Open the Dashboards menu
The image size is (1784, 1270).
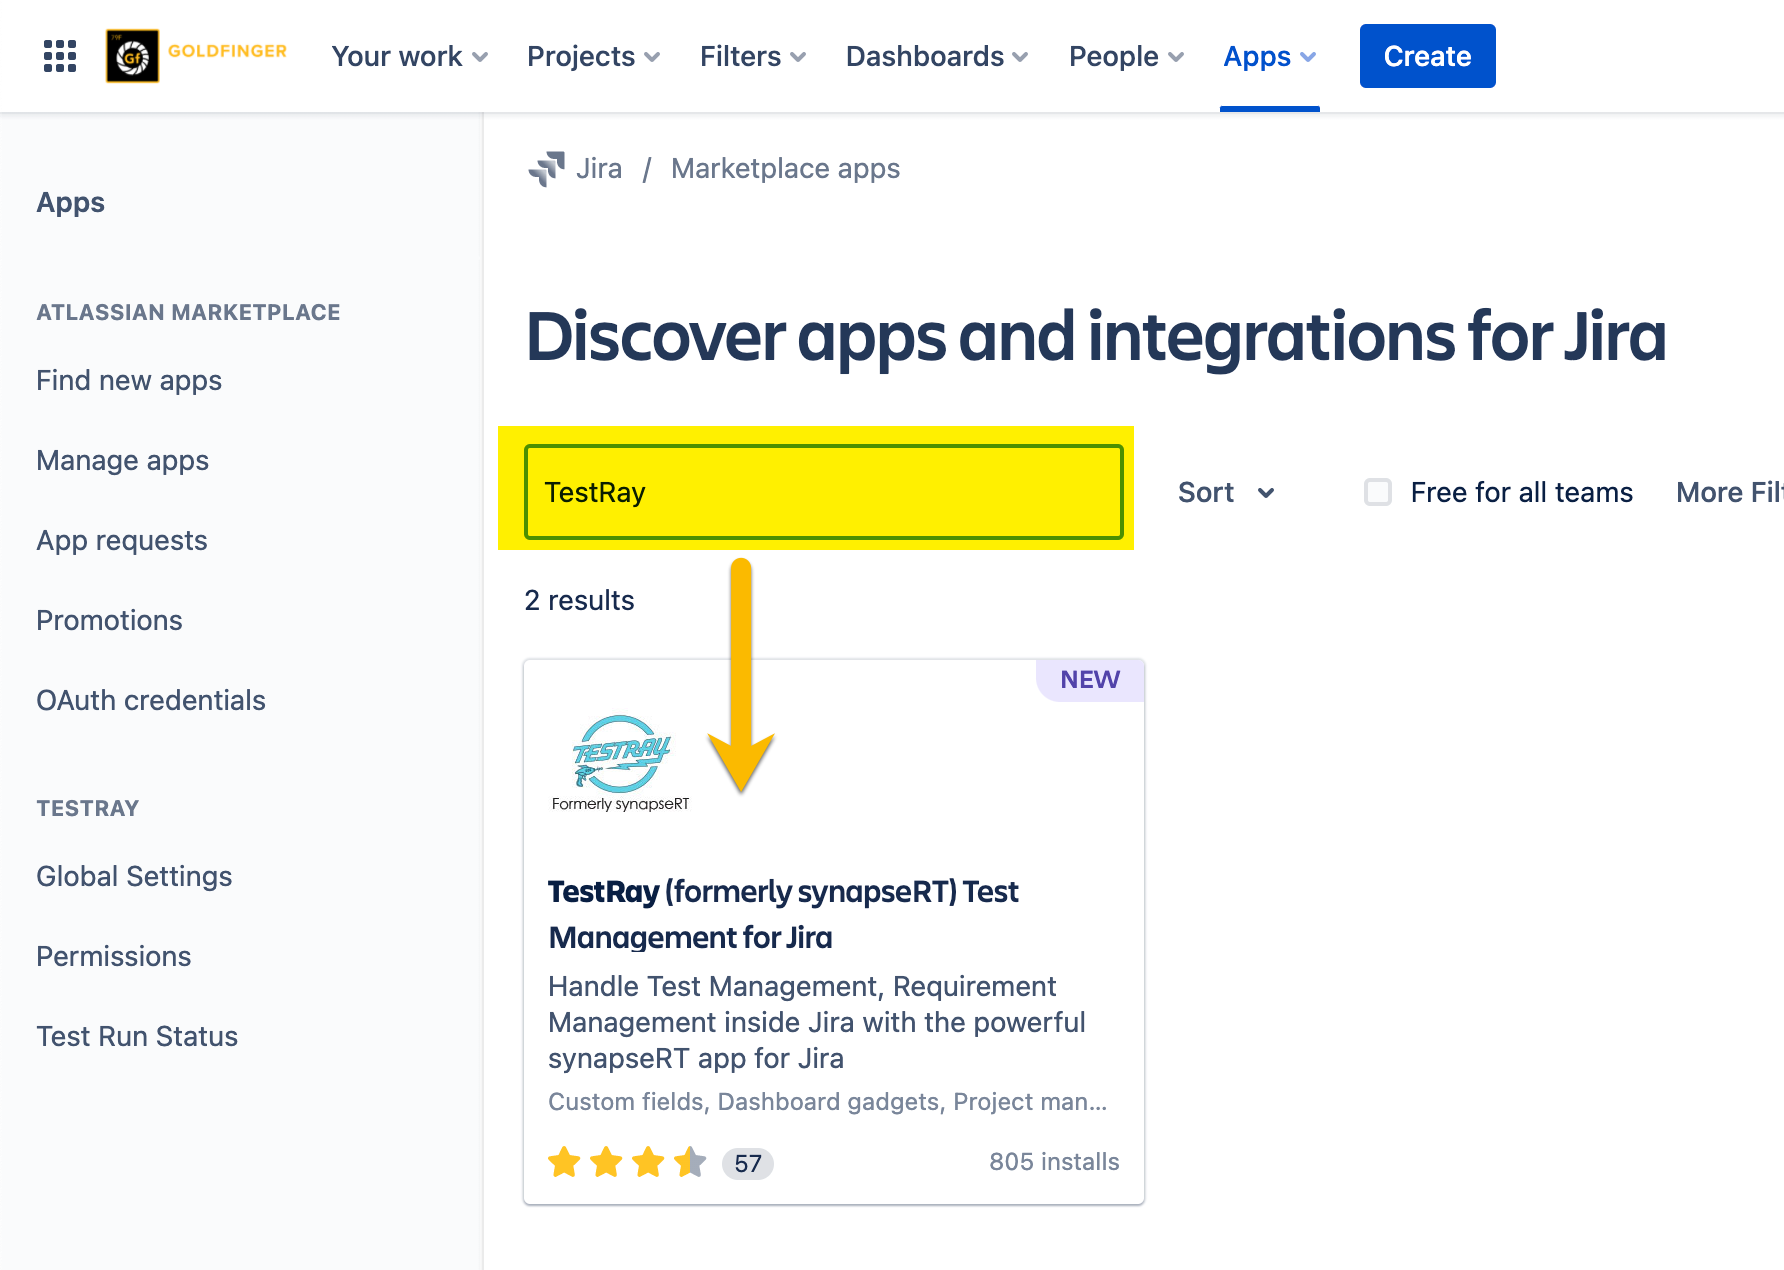point(936,56)
